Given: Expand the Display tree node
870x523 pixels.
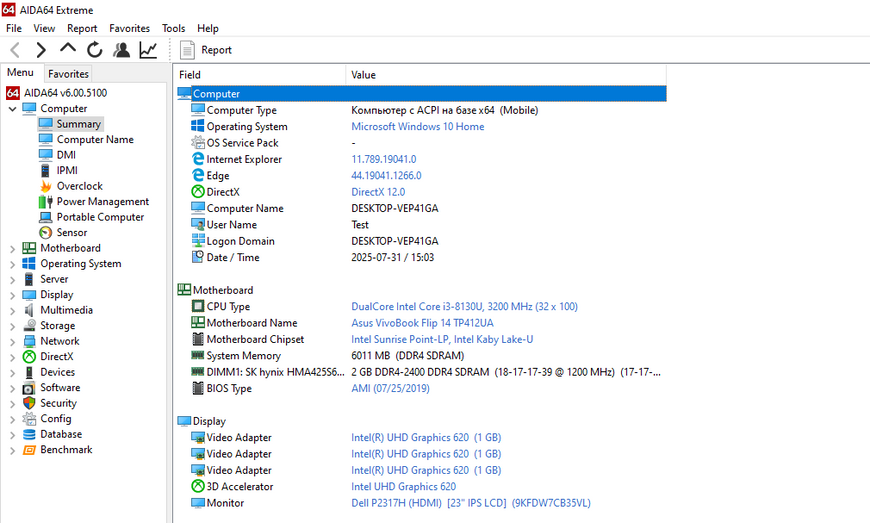Looking at the screenshot, I should tap(12, 295).
